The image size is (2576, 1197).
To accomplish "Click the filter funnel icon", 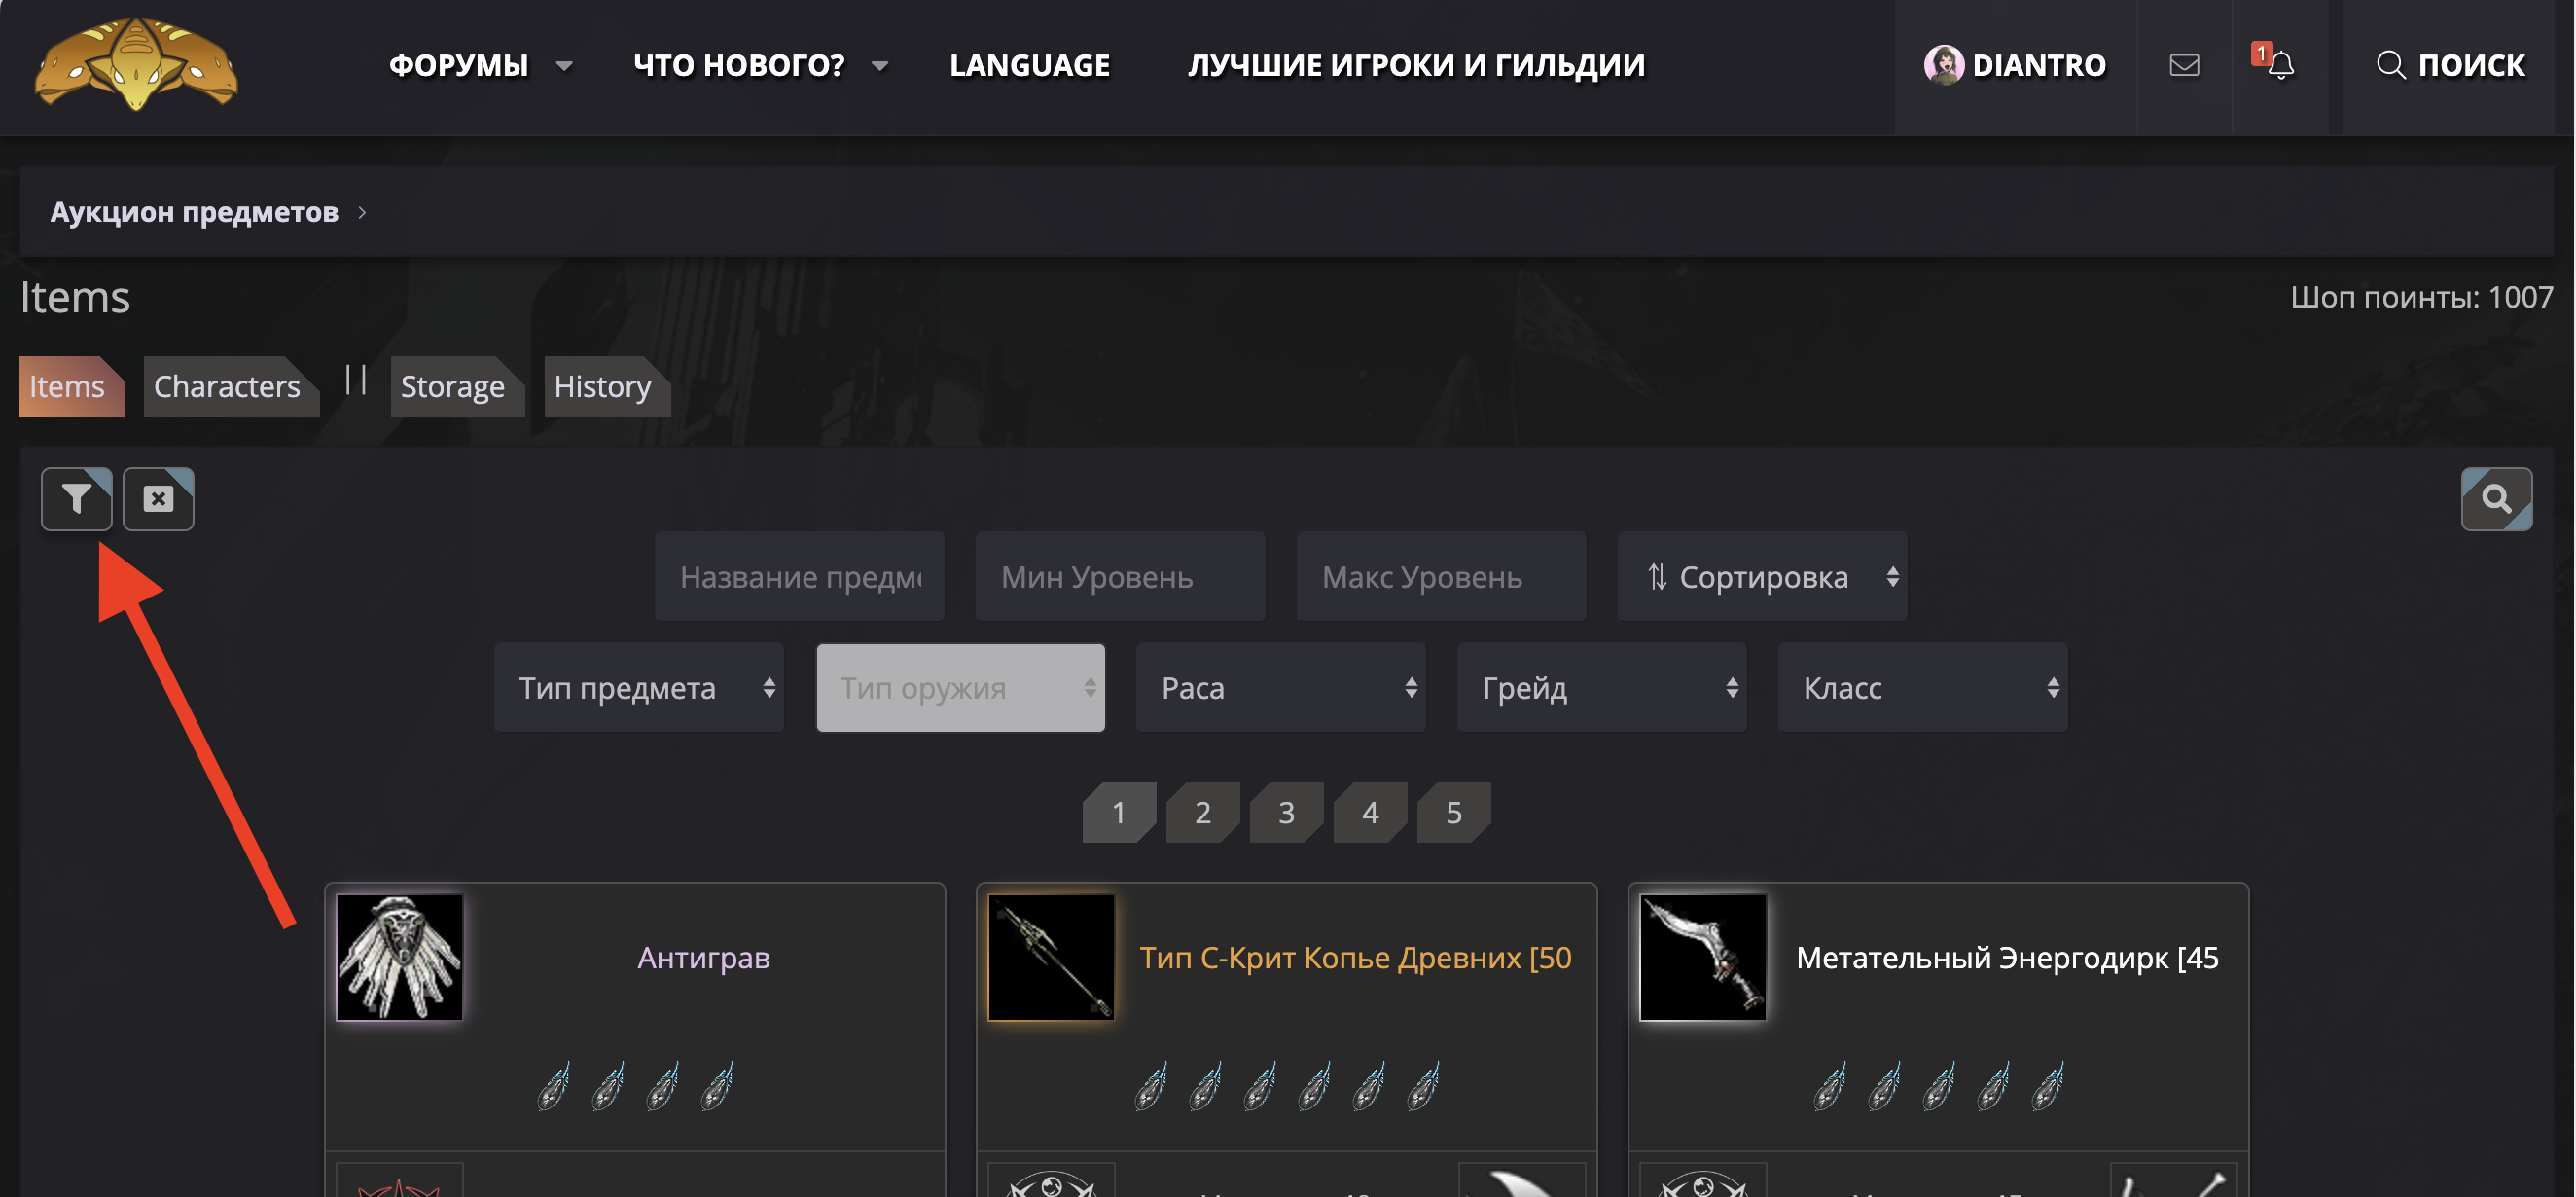I will (76, 498).
